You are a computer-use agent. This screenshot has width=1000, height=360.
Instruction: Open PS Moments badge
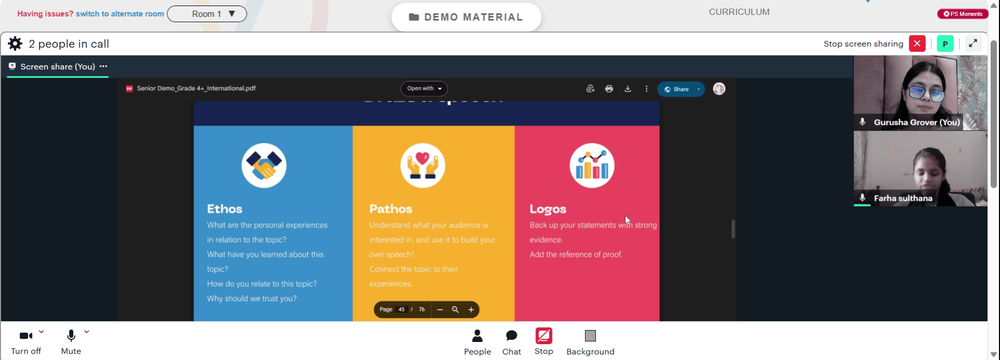962,14
